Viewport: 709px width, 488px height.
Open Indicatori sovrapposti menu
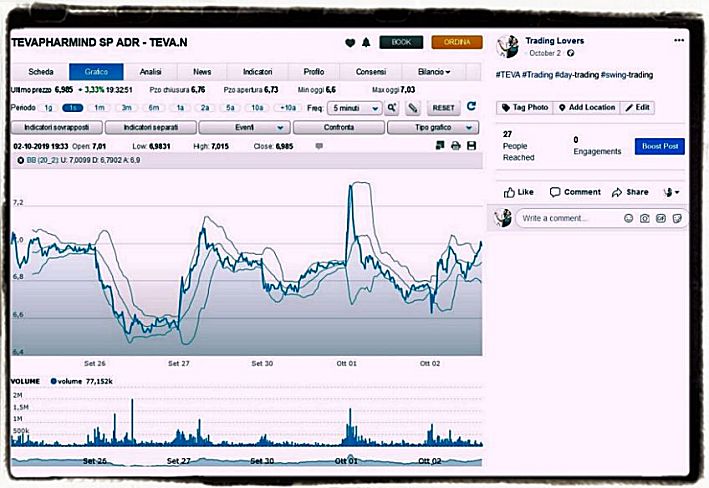[57, 128]
